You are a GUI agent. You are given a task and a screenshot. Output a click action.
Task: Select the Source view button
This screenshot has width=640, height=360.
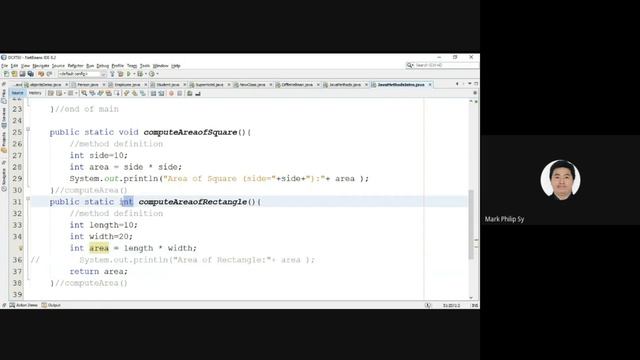(x=17, y=93)
